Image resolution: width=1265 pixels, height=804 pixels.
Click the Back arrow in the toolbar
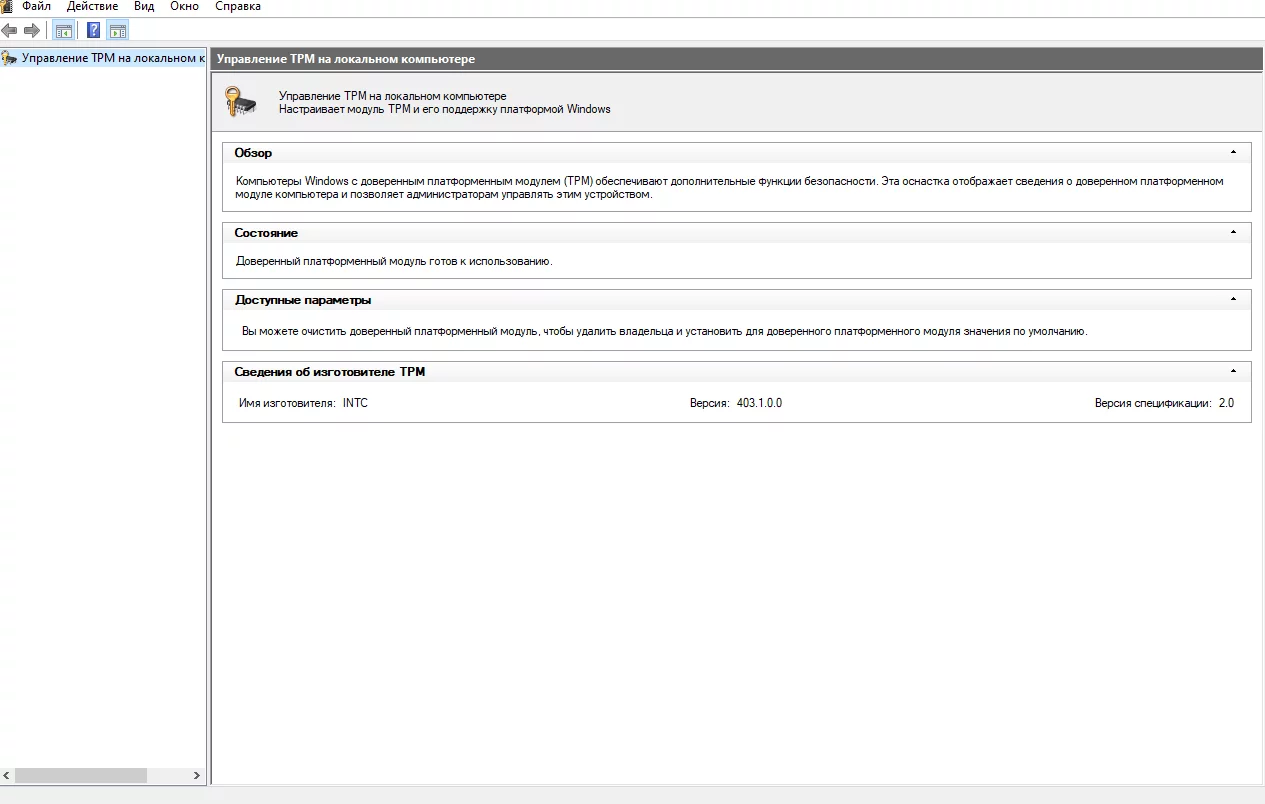click(10, 30)
